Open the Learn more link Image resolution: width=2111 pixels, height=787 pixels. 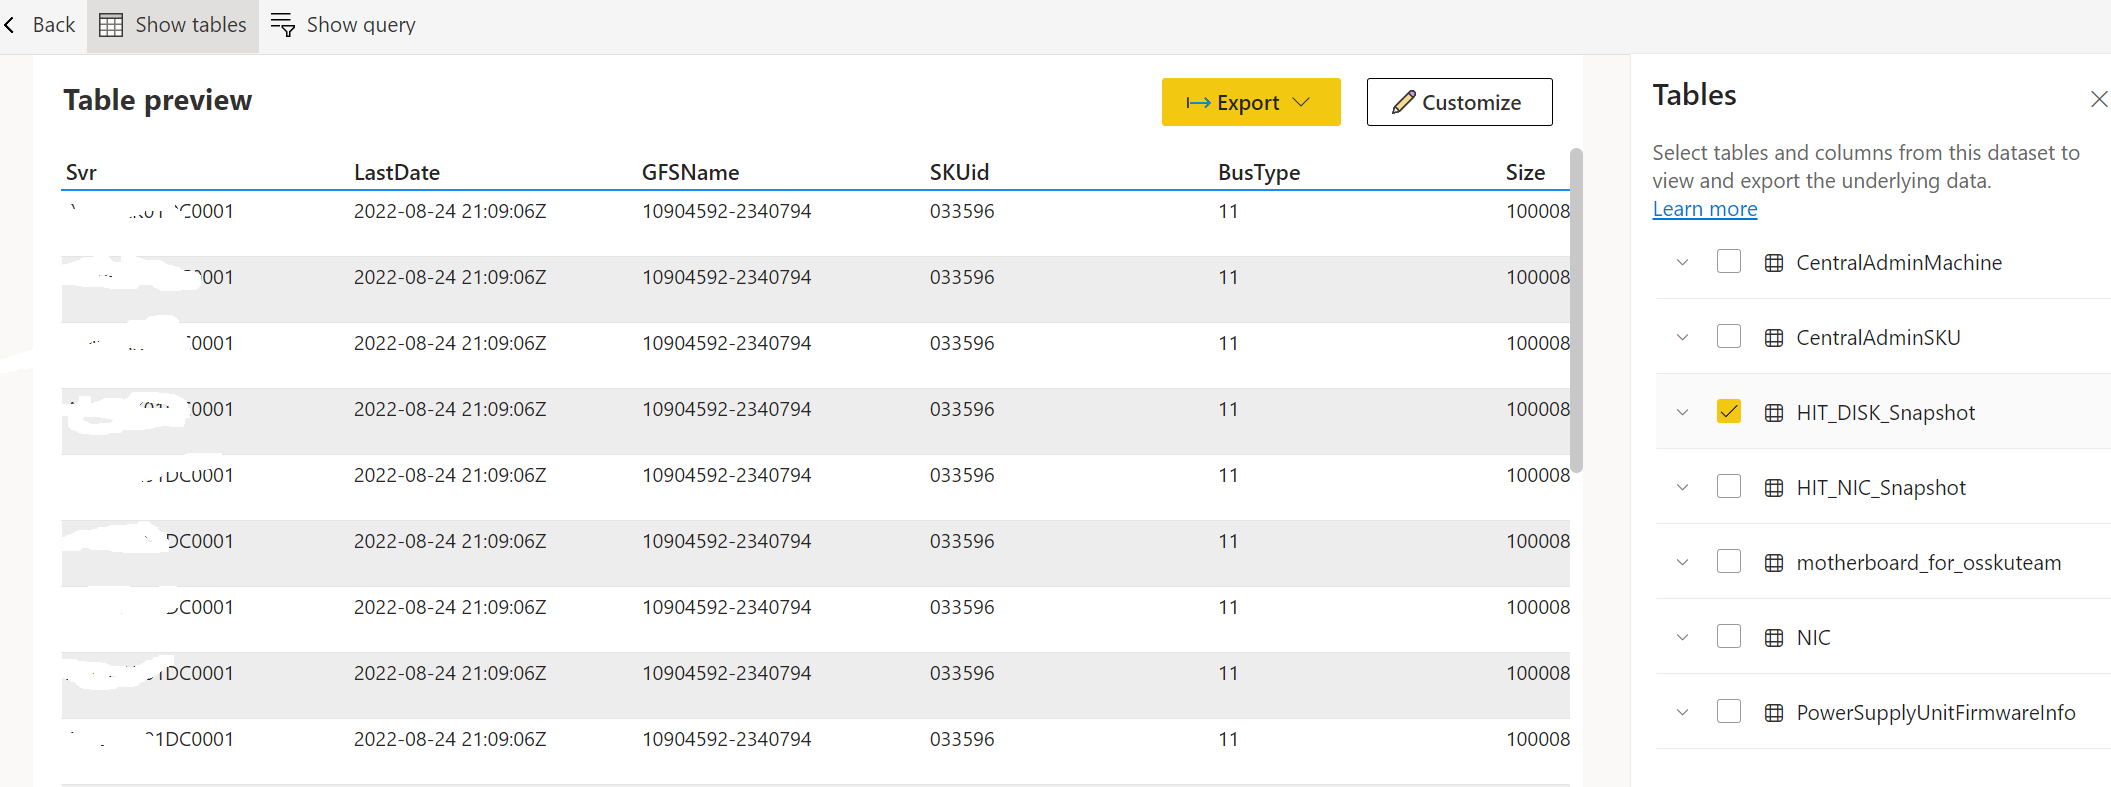tap(1705, 209)
